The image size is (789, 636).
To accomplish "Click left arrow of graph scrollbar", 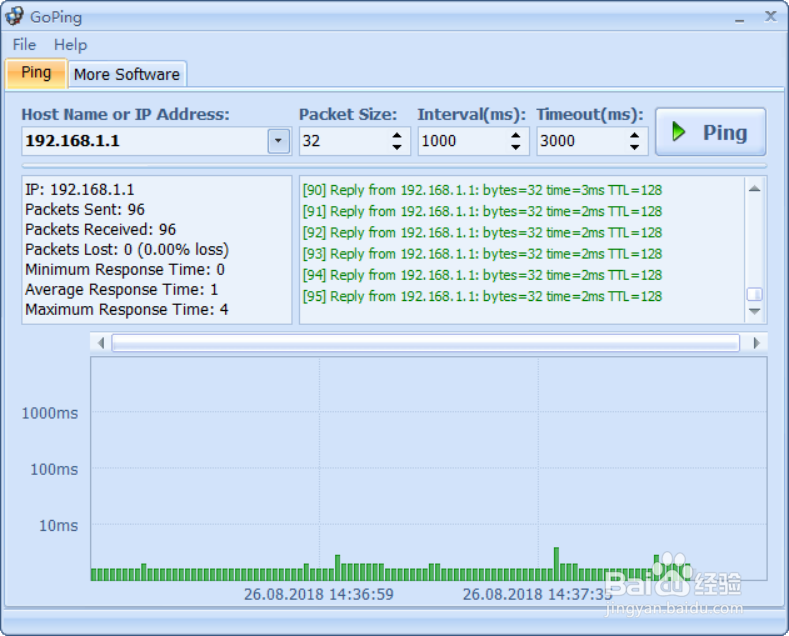I will 101,343.
